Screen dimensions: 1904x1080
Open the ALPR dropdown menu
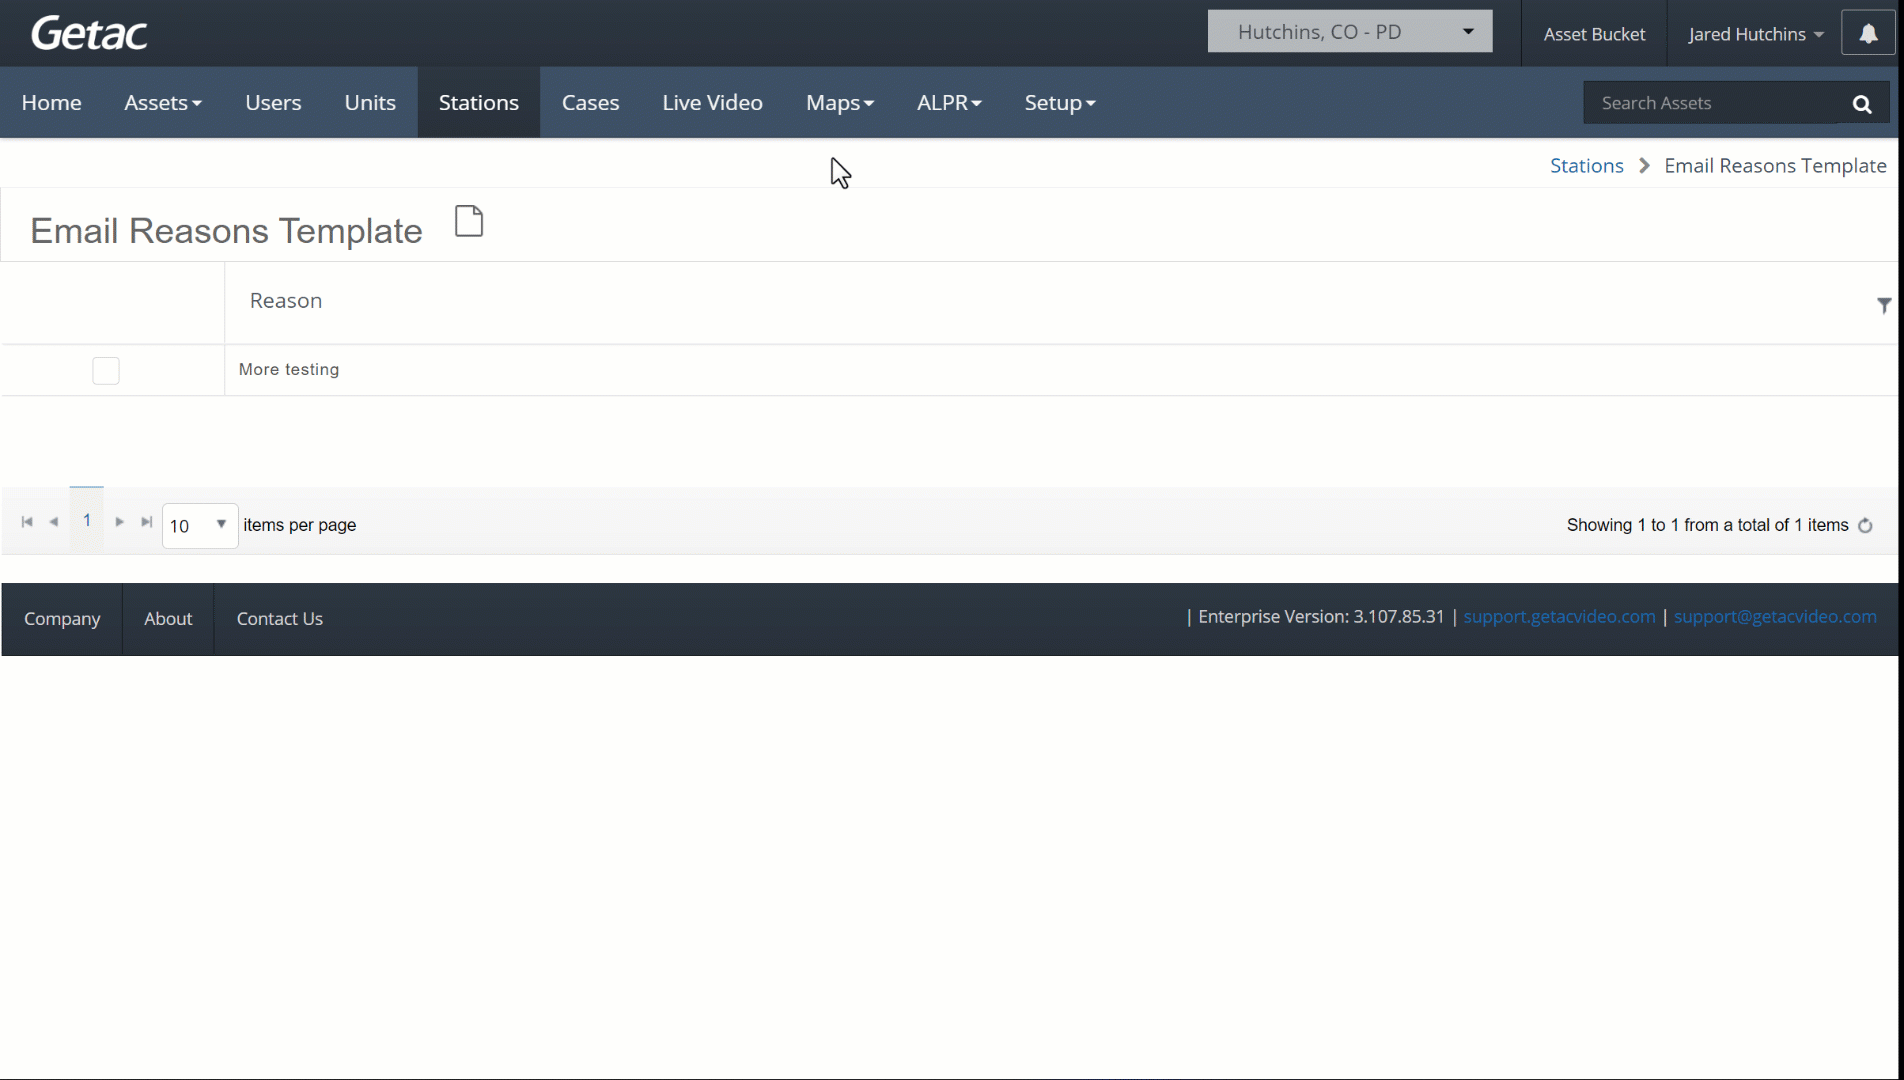coord(949,103)
